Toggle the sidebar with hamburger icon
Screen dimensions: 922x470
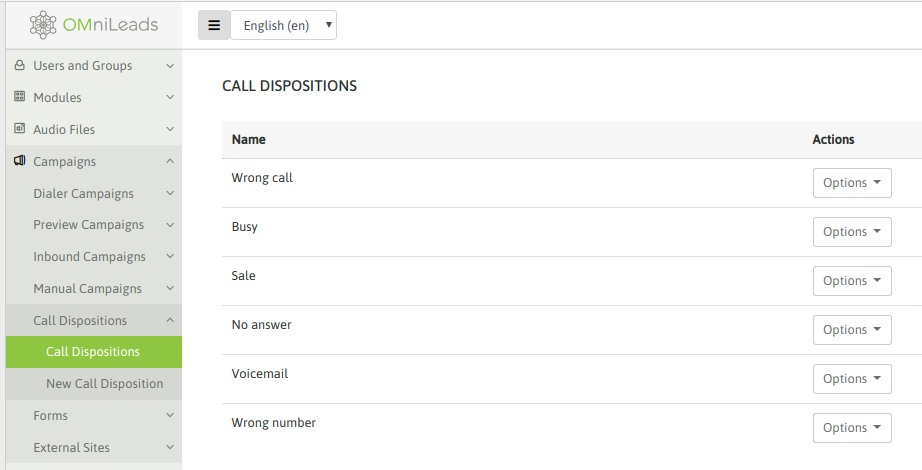click(214, 25)
